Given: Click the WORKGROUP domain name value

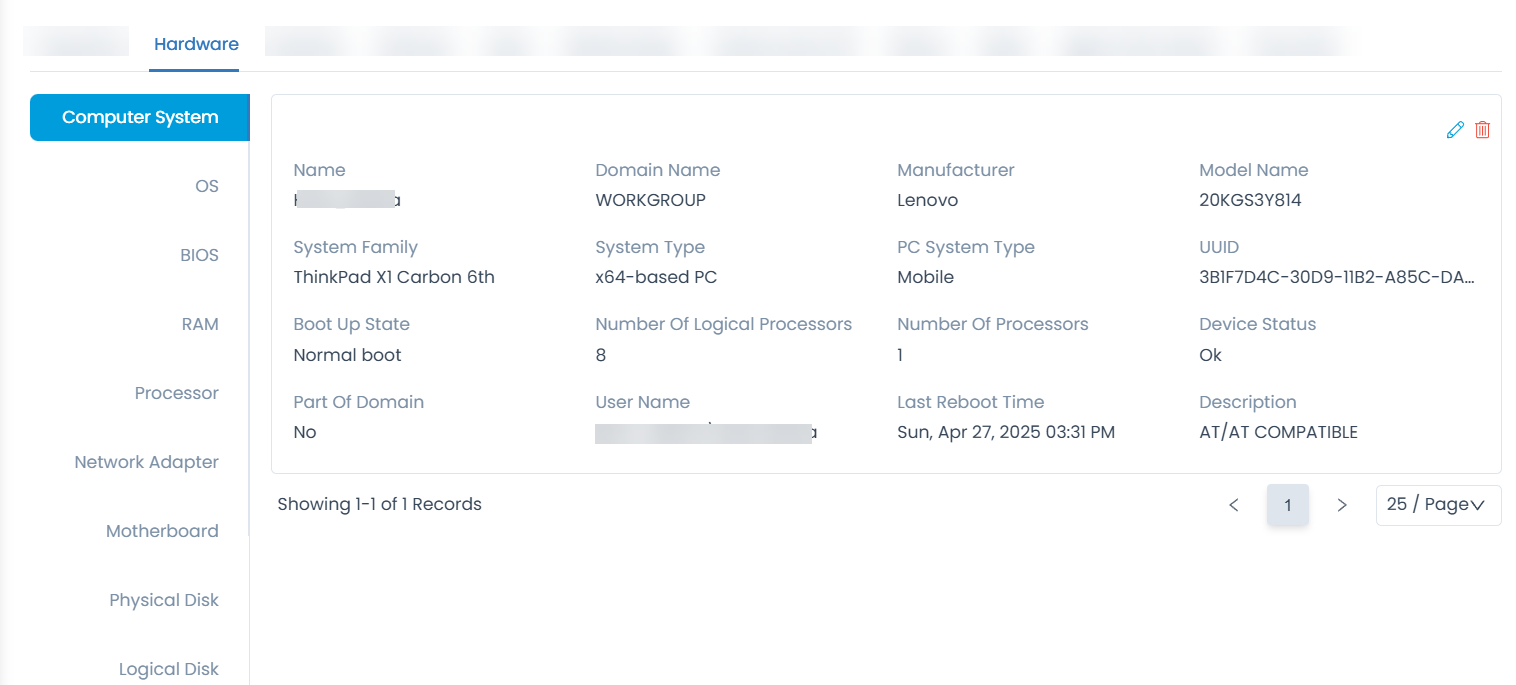Looking at the screenshot, I should tap(650, 200).
